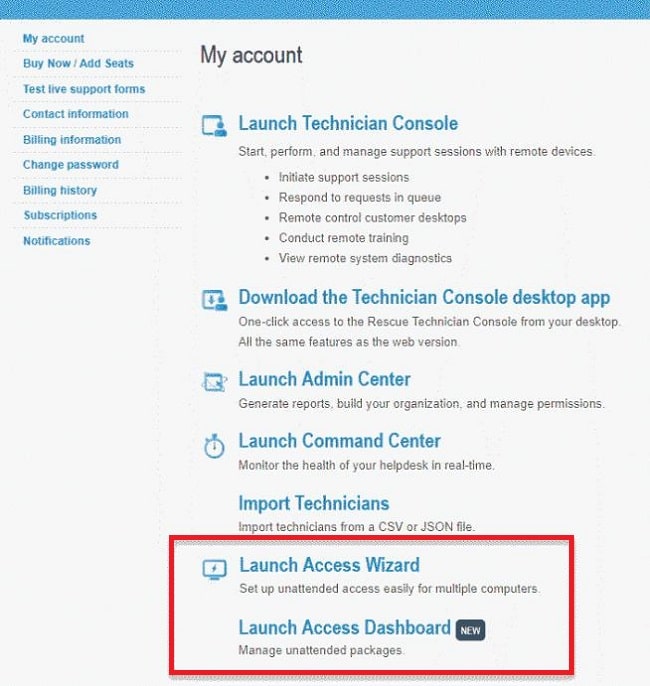
Task: Click 'View remote system diagnostics' text
Action: click(365, 258)
